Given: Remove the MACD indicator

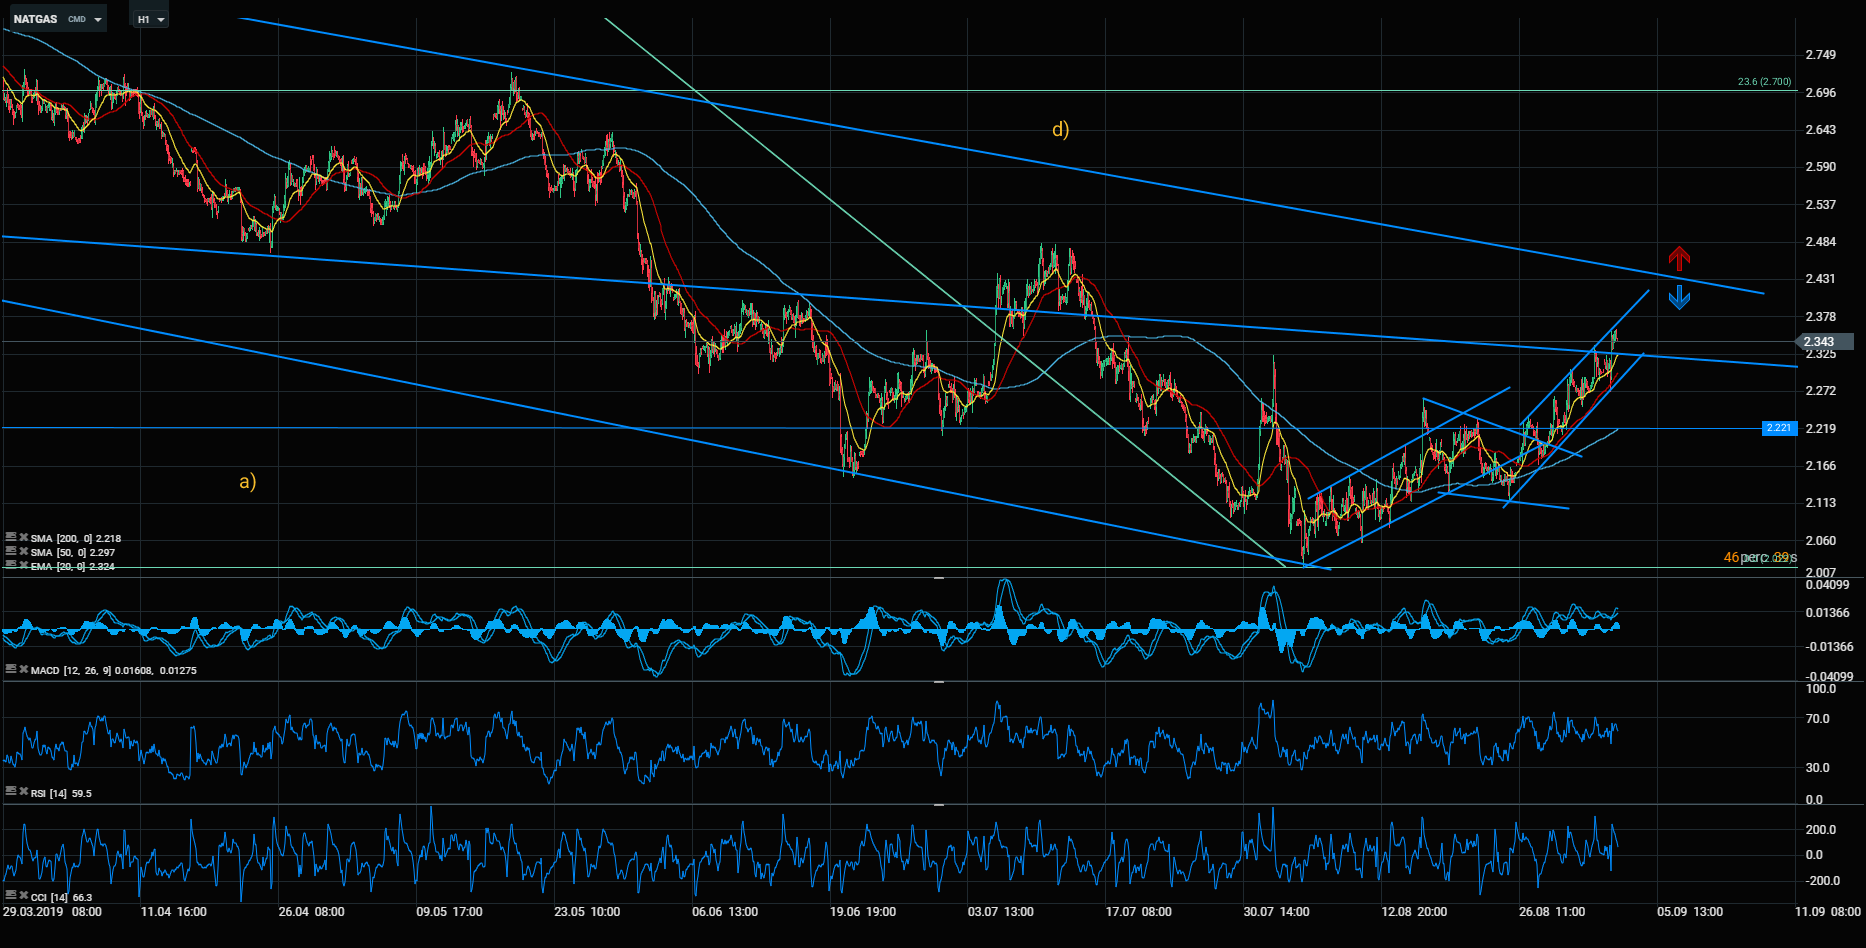Looking at the screenshot, I should coord(22,670).
